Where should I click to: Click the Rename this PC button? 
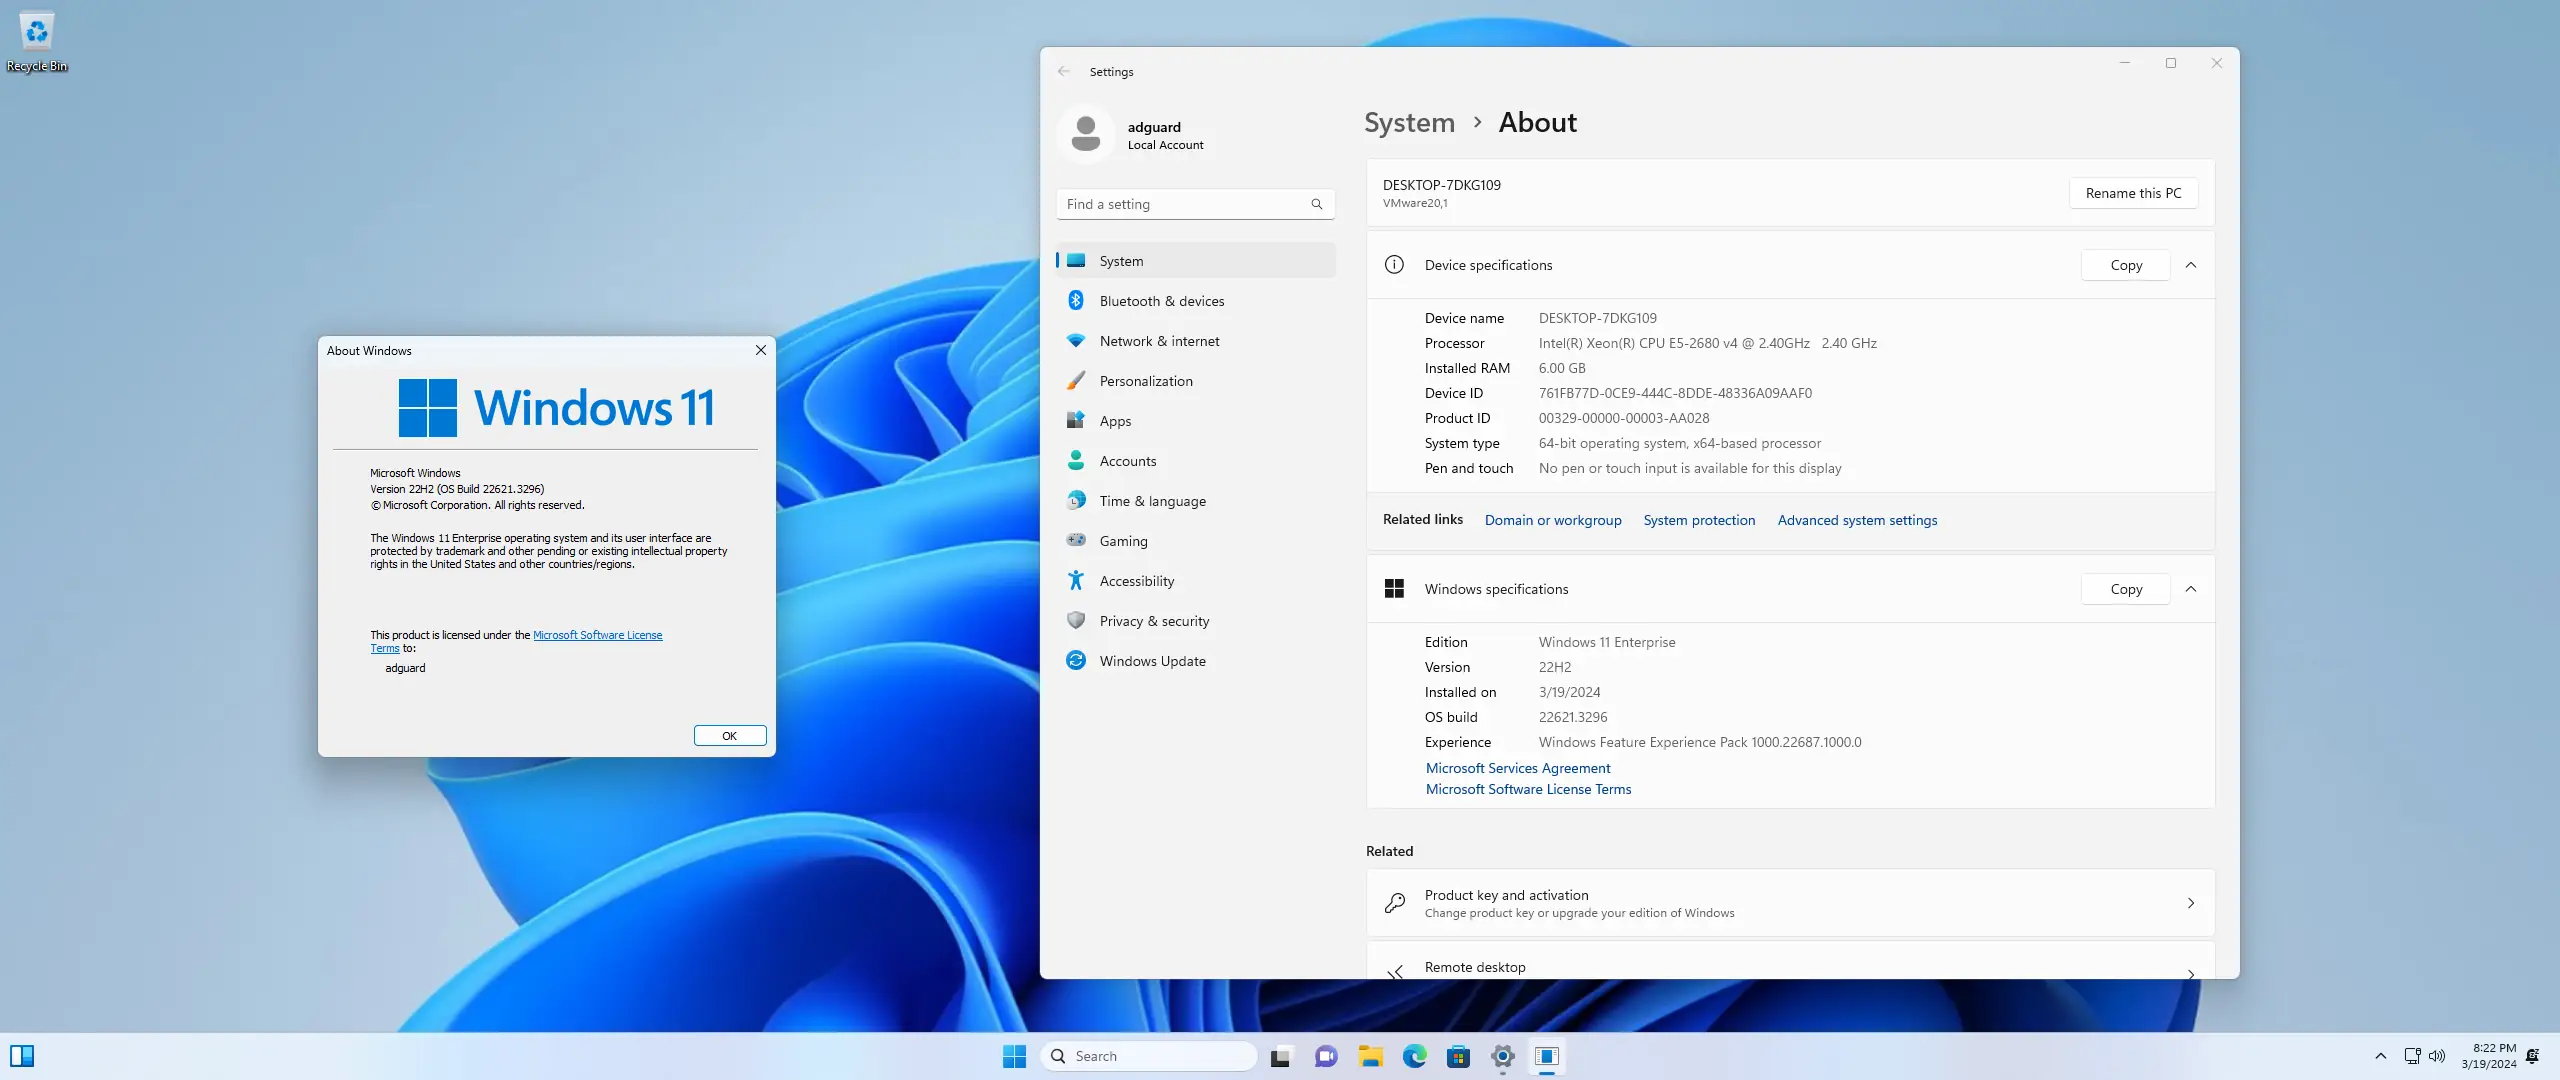(x=2132, y=192)
